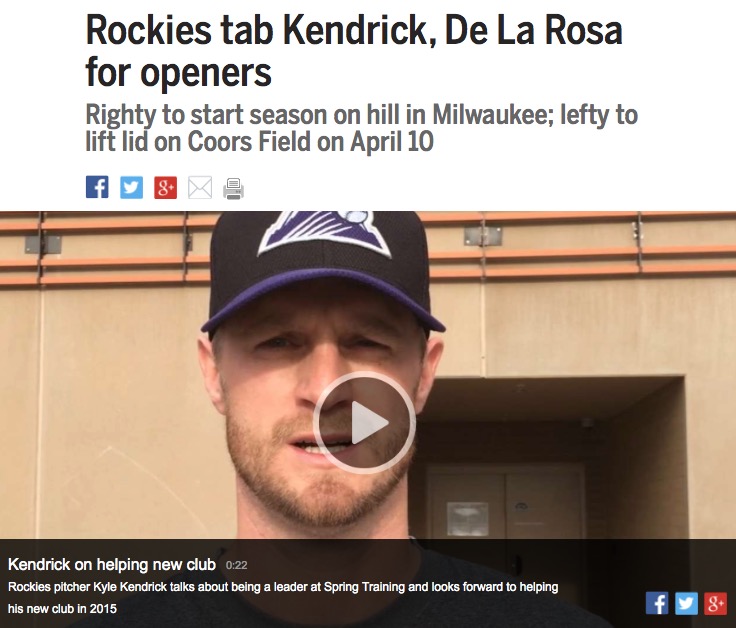Image resolution: width=736 pixels, height=628 pixels.
Task: Click the Rockies logo on the cap in video
Action: pos(323,232)
